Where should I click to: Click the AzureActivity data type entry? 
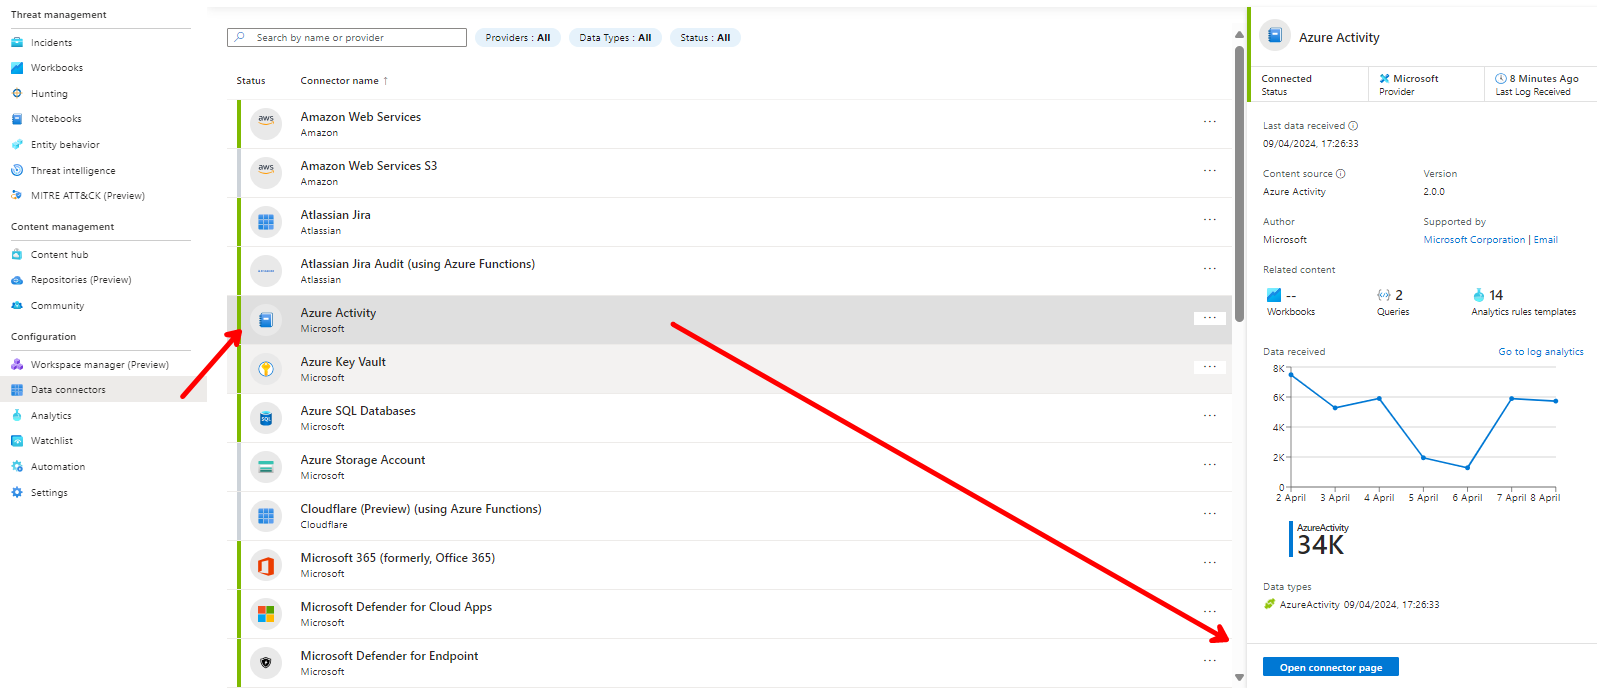coord(1351,605)
